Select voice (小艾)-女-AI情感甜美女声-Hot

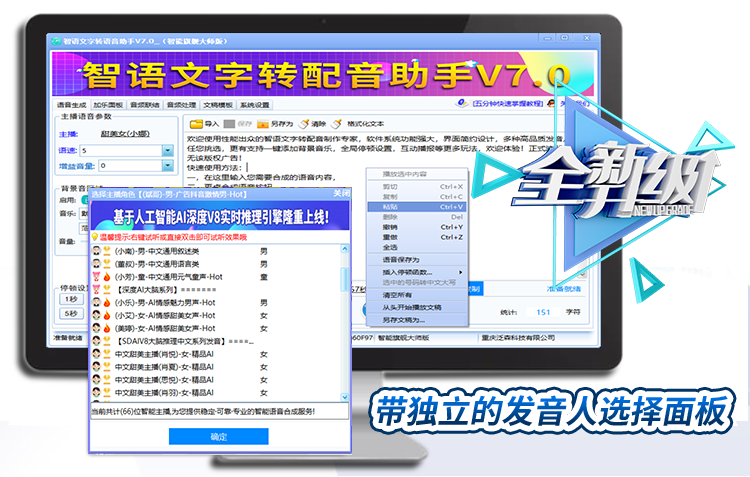165,315
